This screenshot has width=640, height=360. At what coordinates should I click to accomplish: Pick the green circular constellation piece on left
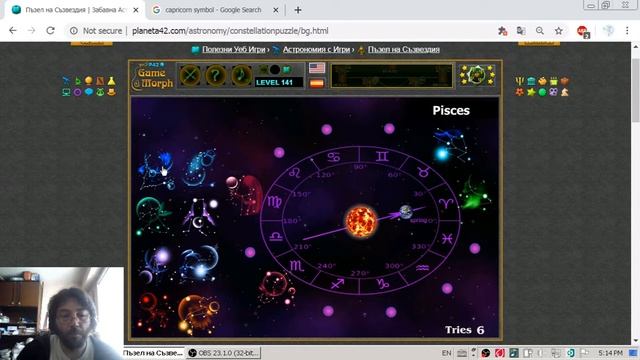152,216
